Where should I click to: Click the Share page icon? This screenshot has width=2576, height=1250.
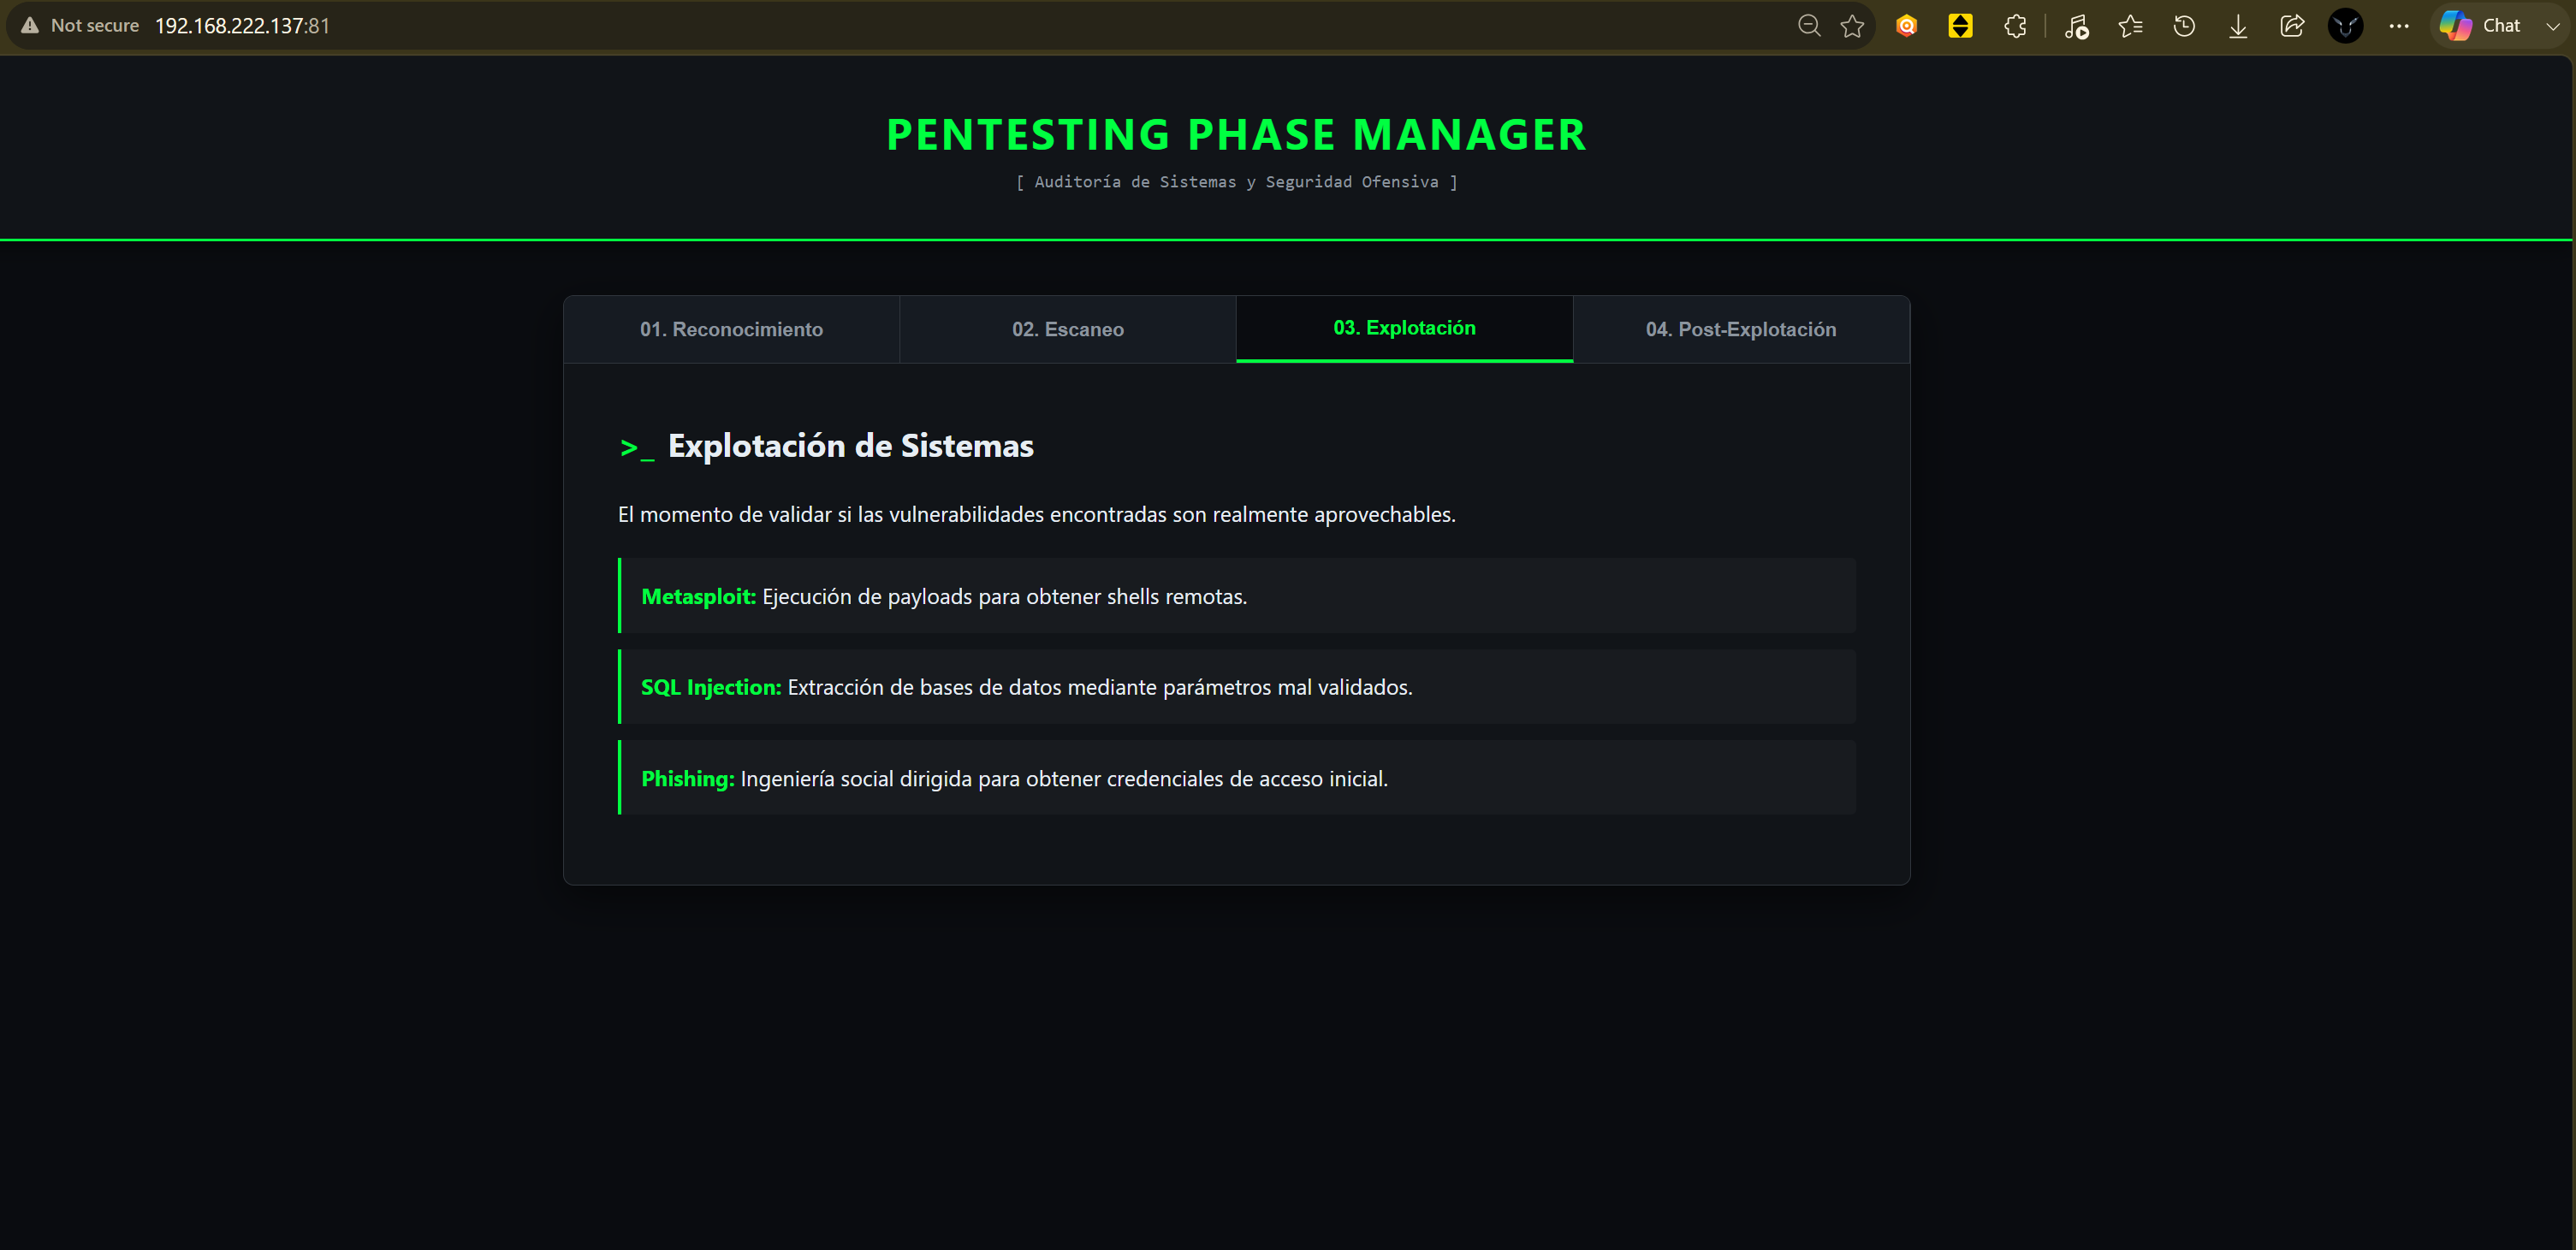tap(2292, 26)
